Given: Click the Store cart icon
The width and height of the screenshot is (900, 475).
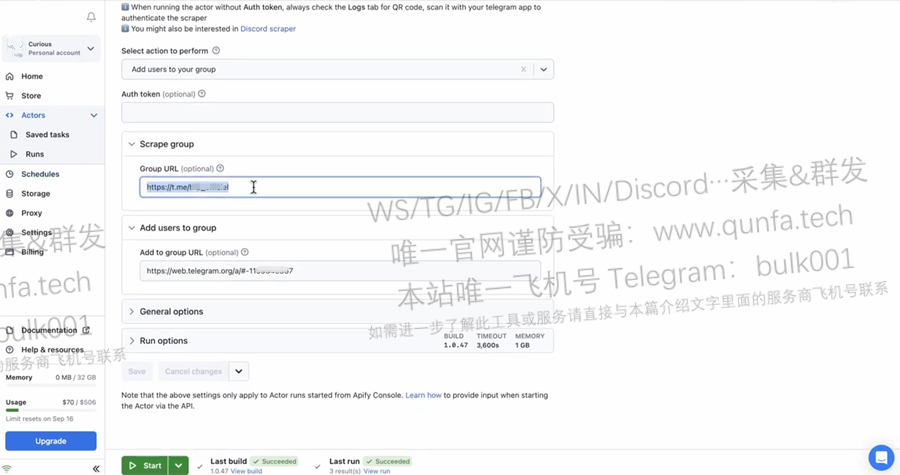Looking at the screenshot, I should (10, 96).
